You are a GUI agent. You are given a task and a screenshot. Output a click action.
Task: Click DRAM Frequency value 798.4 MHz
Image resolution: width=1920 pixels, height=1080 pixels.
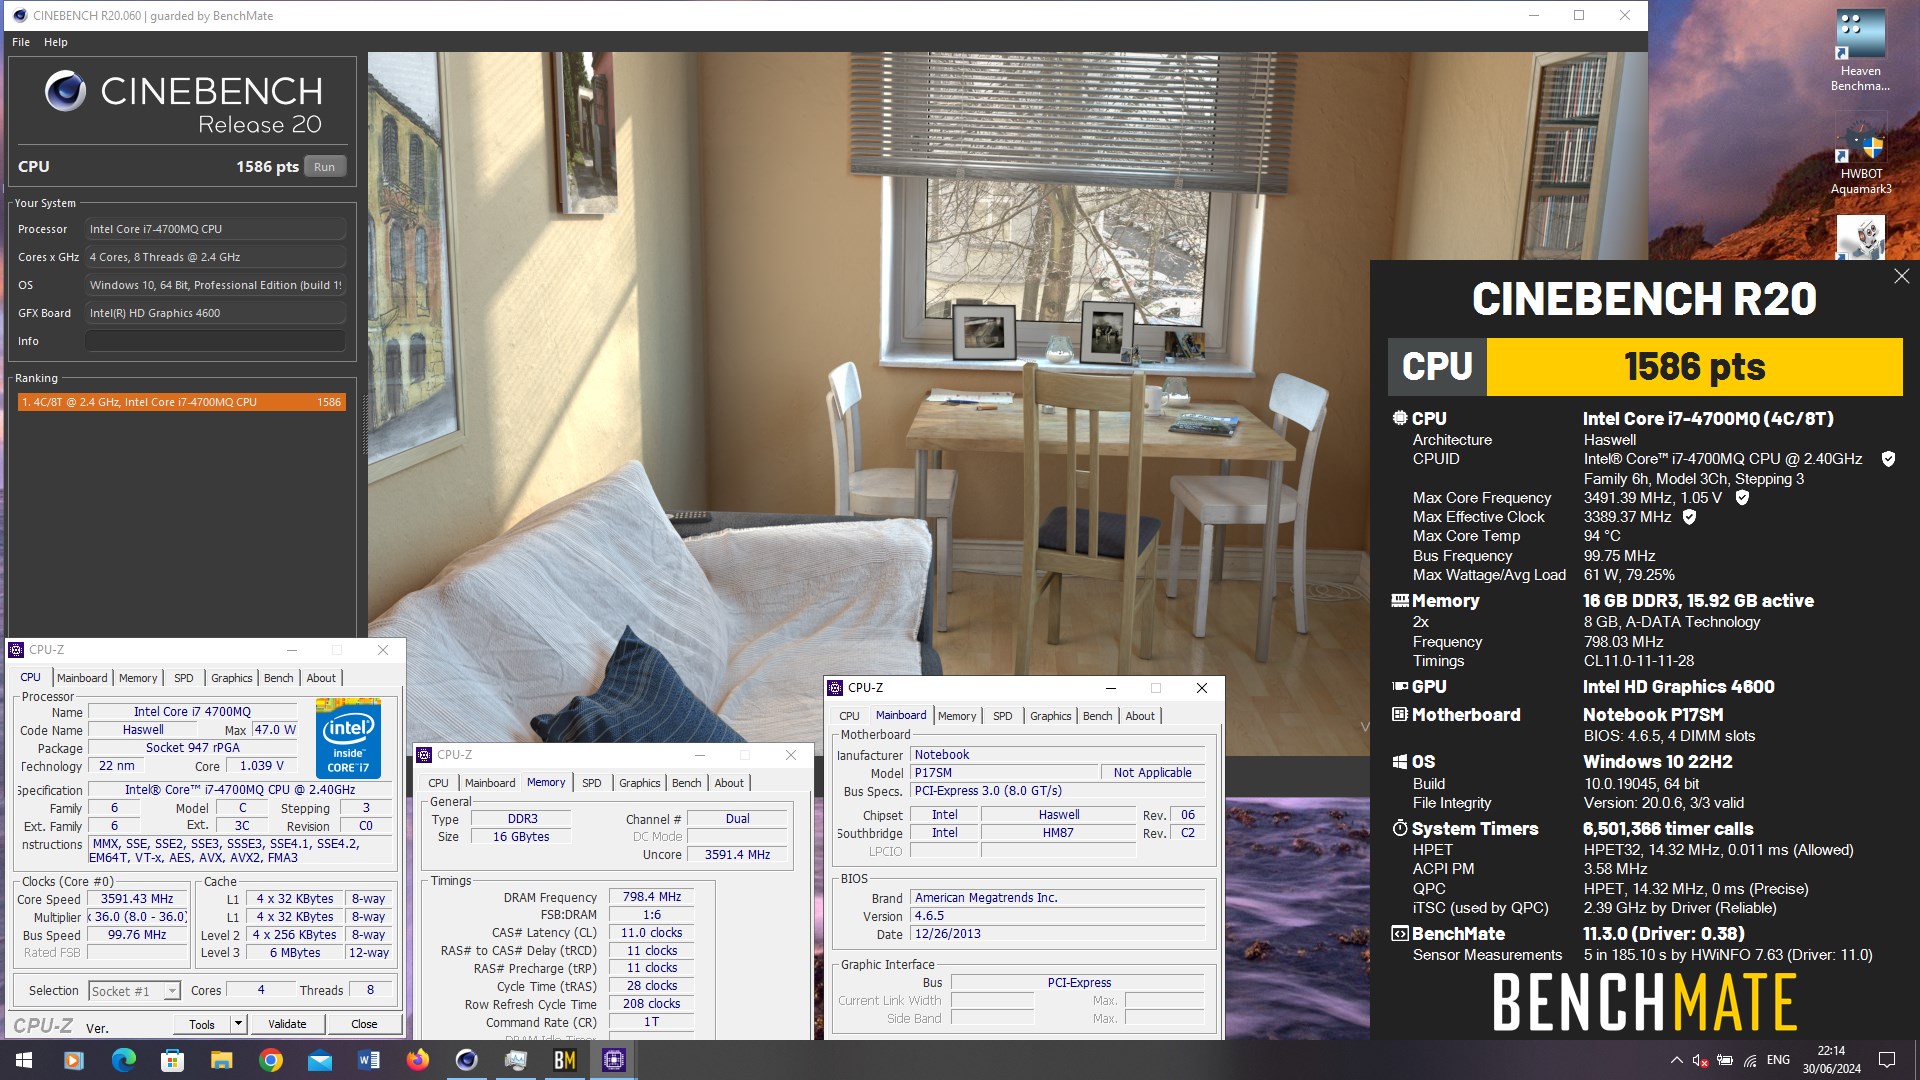(652, 897)
